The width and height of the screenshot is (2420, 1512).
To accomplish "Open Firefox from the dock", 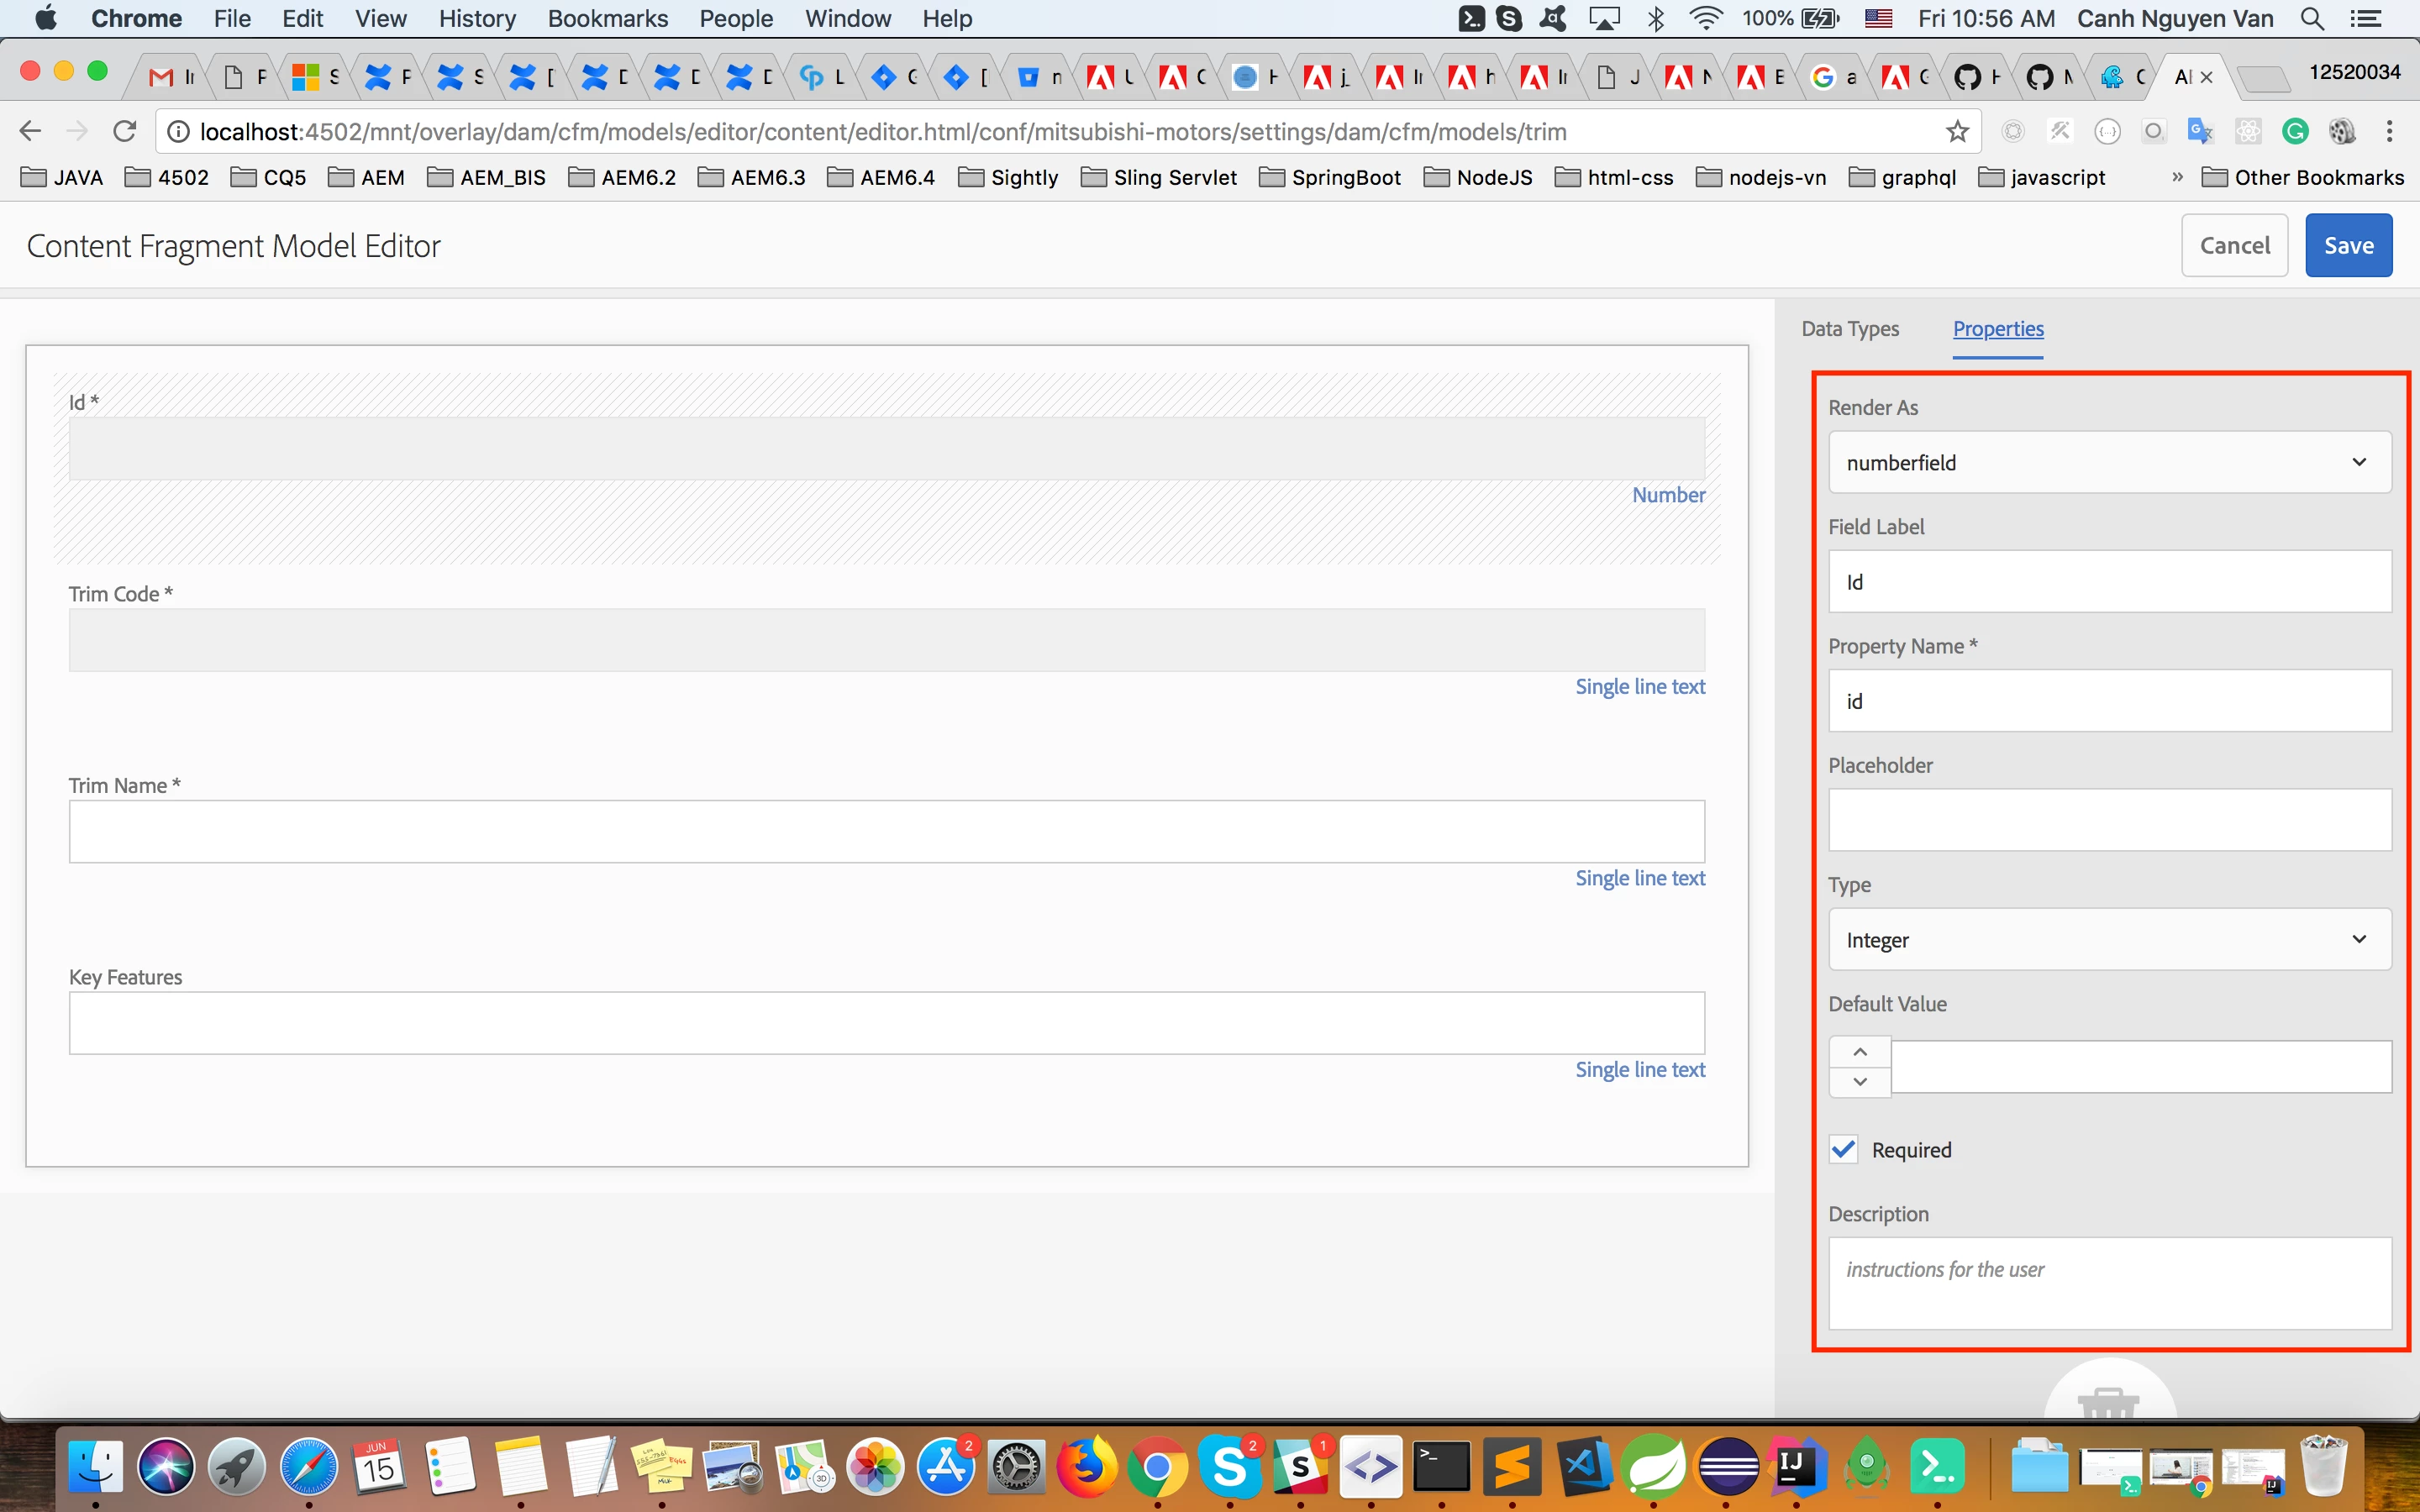I will pyautogui.click(x=1086, y=1468).
